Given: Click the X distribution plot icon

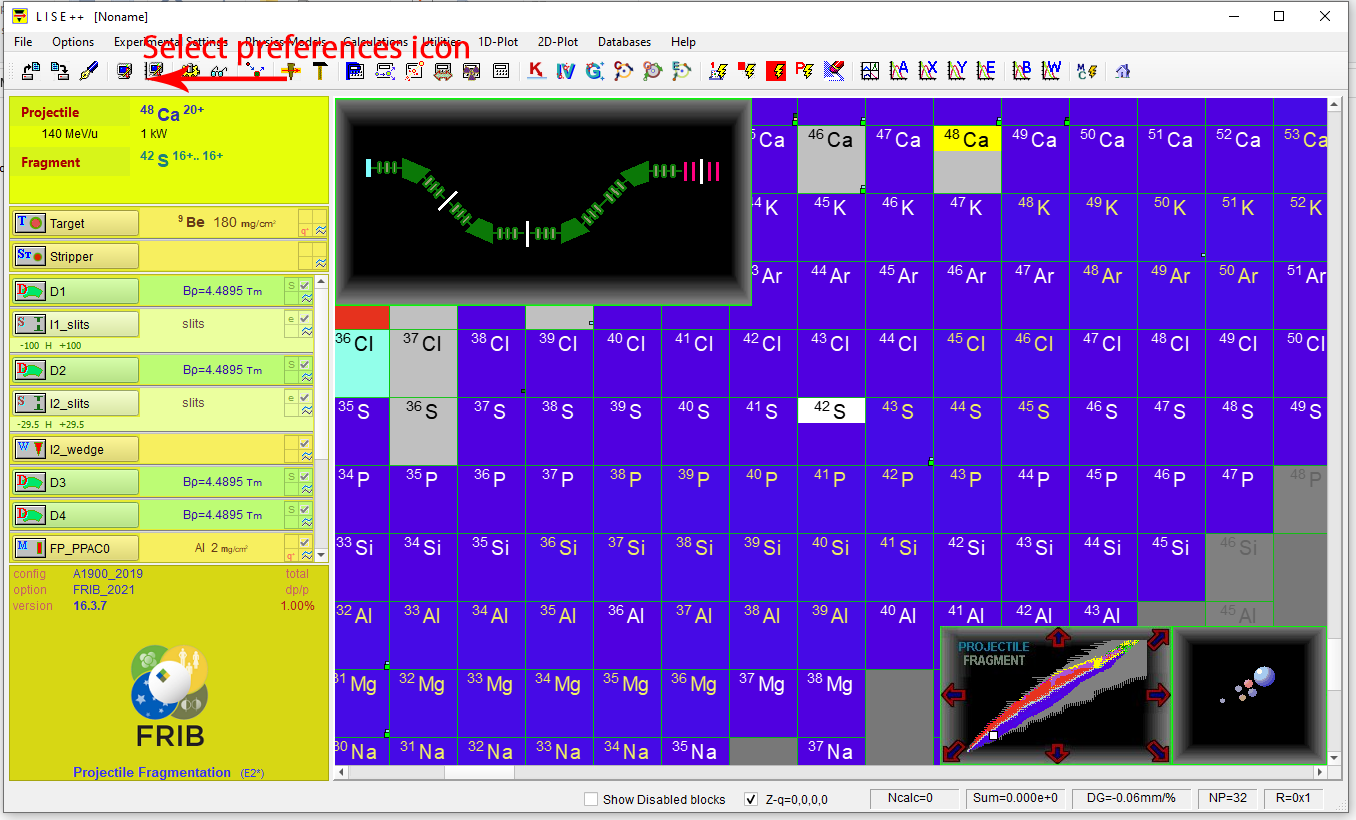Looking at the screenshot, I should (928, 71).
